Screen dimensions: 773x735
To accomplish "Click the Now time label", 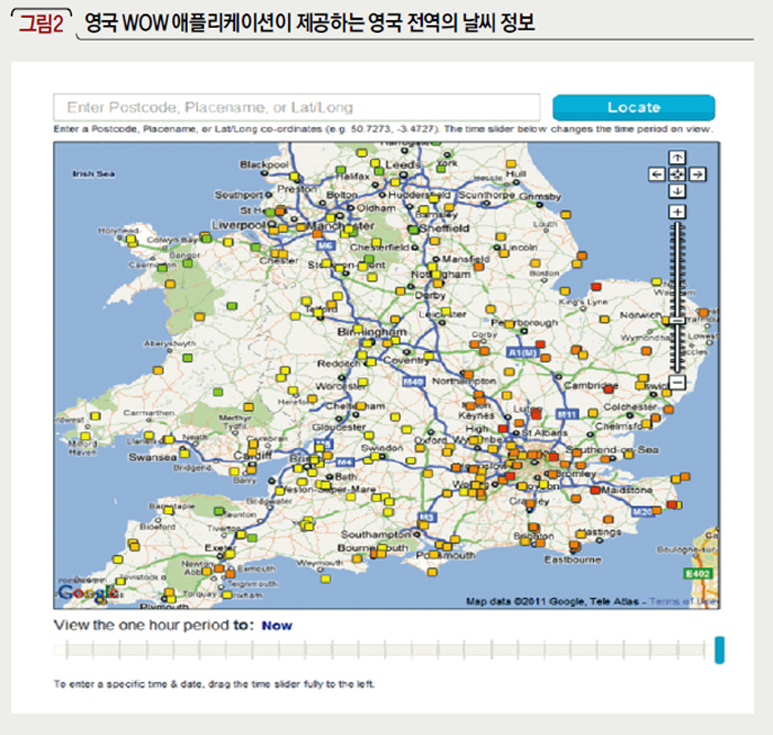I will (x=277, y=626).
